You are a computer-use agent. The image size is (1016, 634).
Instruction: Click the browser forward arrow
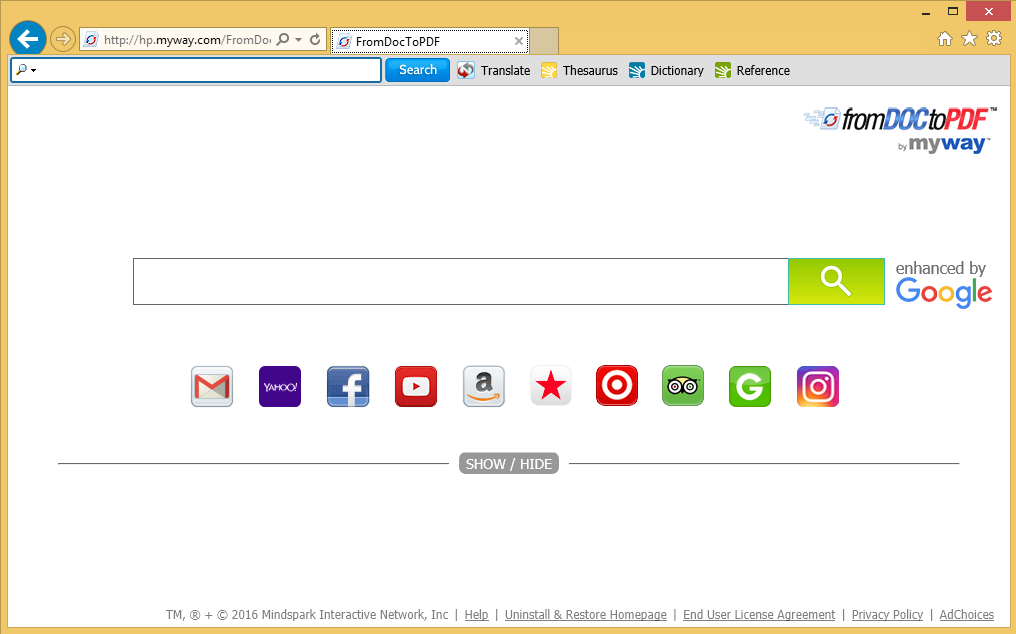pos(63,40)
